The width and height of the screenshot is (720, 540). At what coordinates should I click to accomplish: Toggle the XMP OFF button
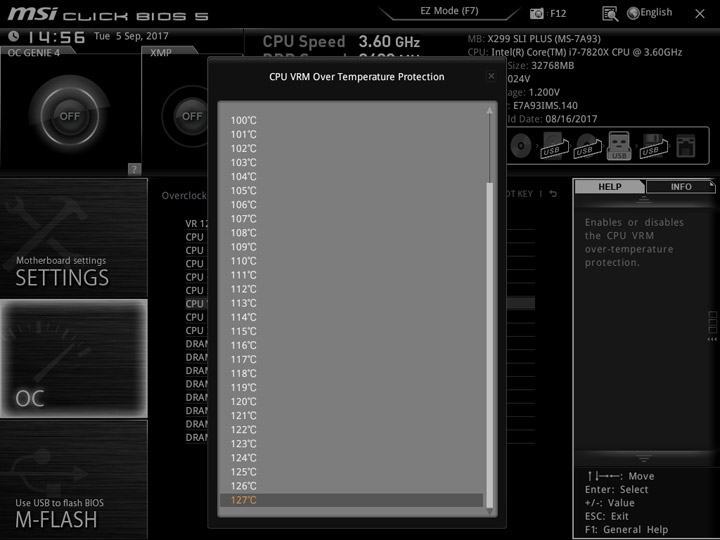[x=191, y=116]
